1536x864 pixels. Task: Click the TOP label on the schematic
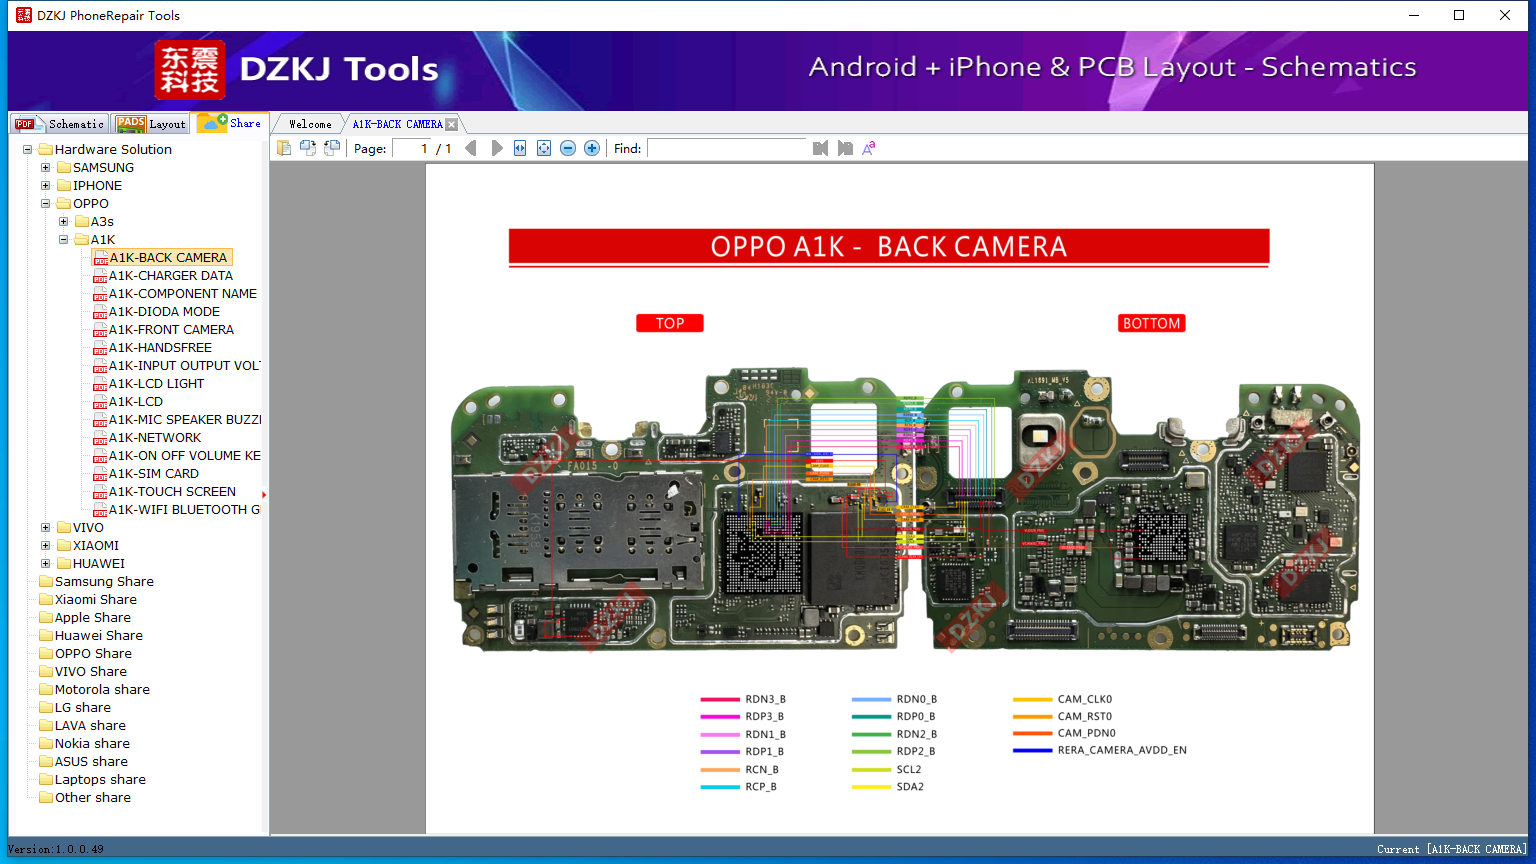point(670,323)
